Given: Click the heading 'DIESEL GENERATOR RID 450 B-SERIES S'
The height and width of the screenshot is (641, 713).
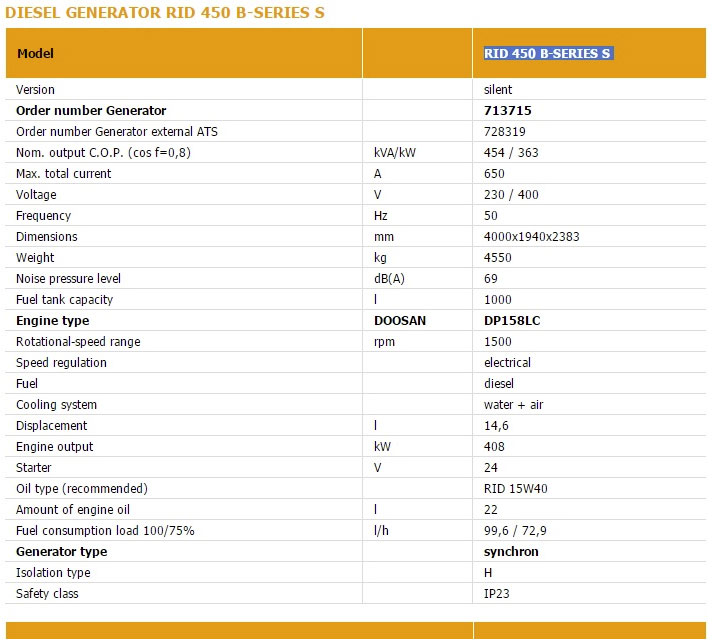Looking at the screenshot, I should pyautogui.click(x=165, y=13).
